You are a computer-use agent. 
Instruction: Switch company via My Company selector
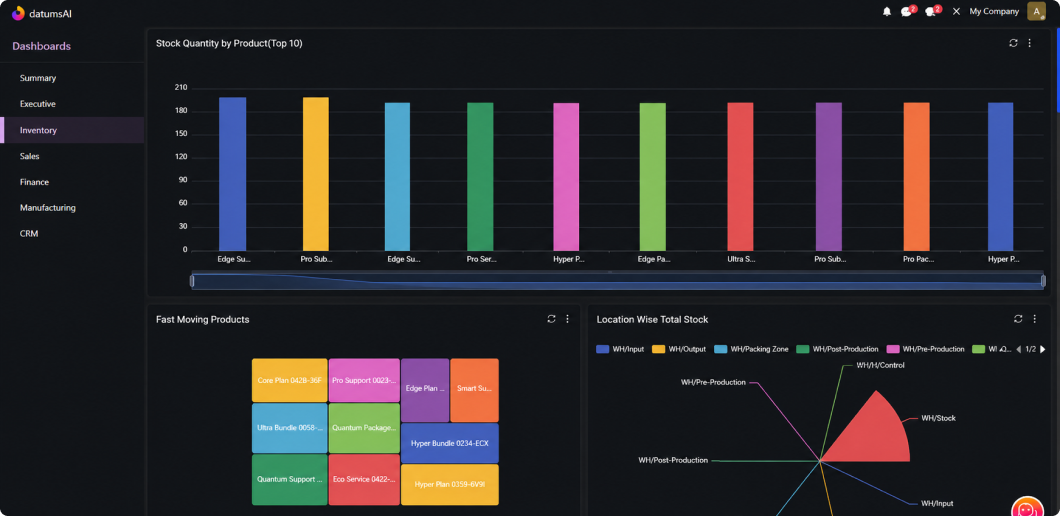pos(994,11)
